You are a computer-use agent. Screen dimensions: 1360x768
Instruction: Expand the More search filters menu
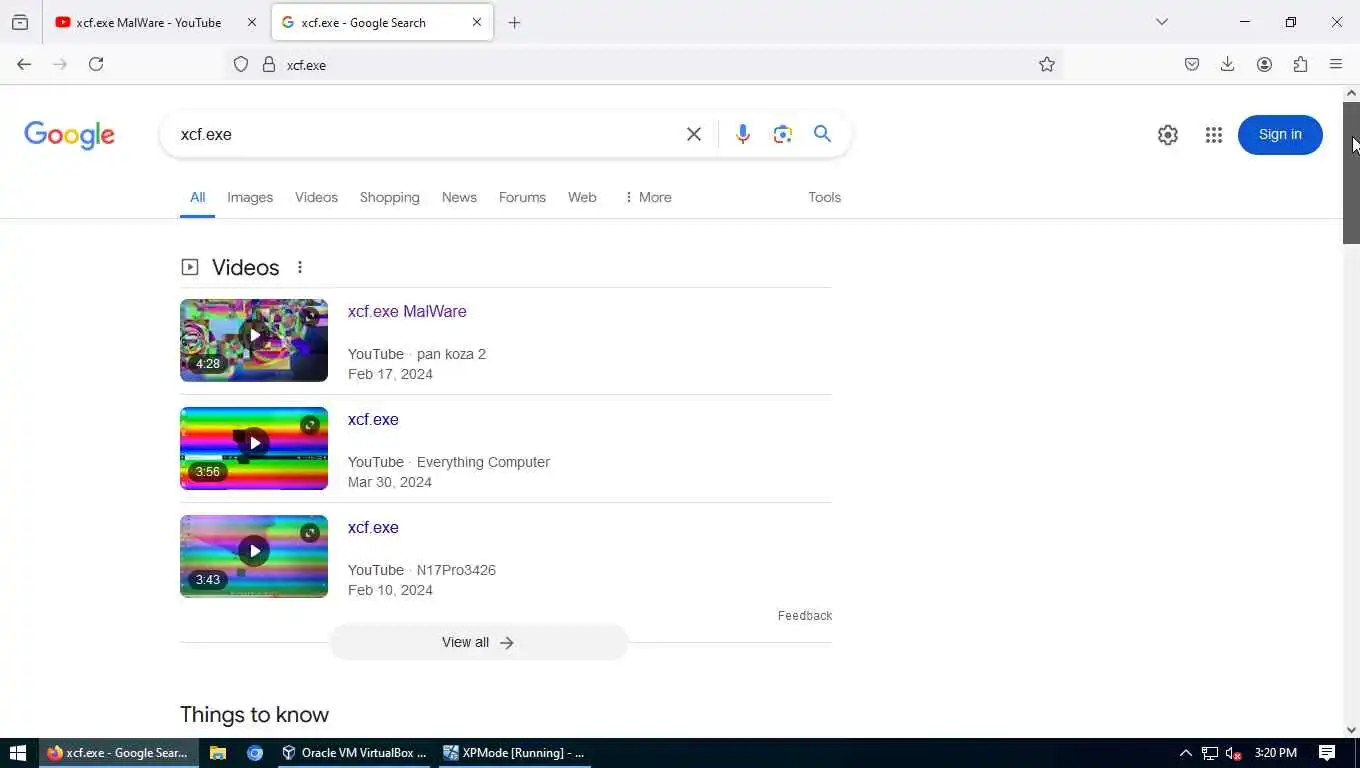(x=647, y=198)
